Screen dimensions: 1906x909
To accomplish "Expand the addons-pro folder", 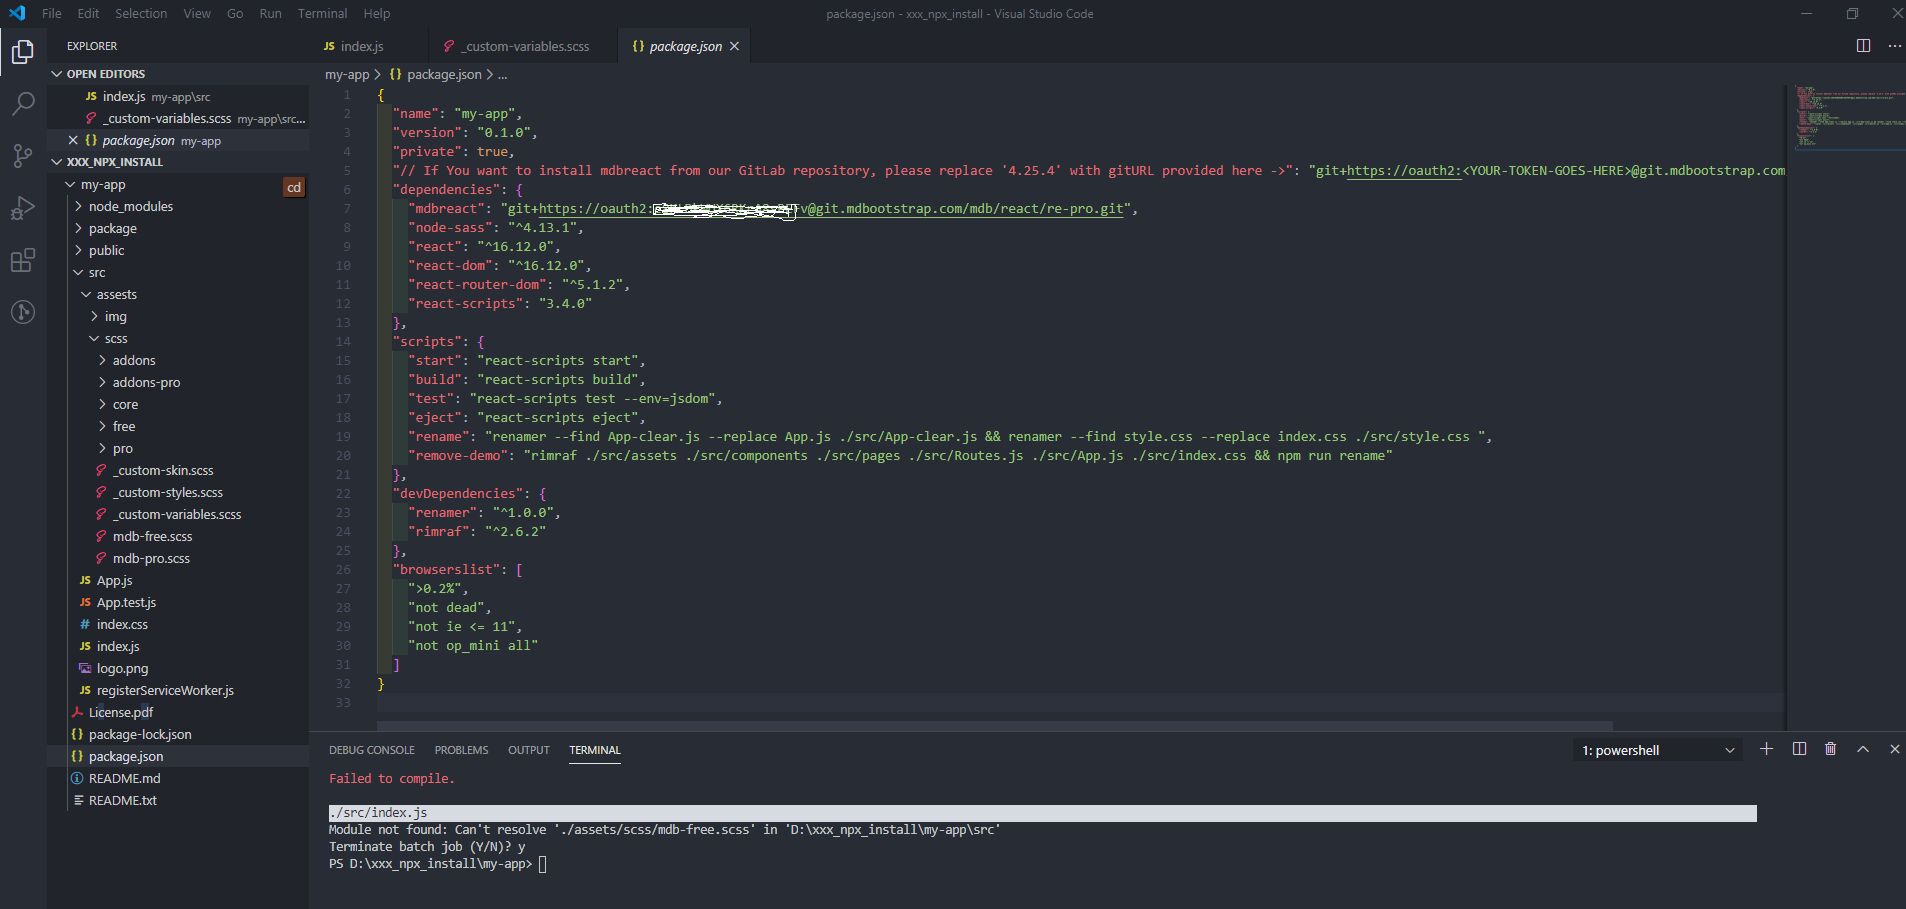I will pos(102,382).
